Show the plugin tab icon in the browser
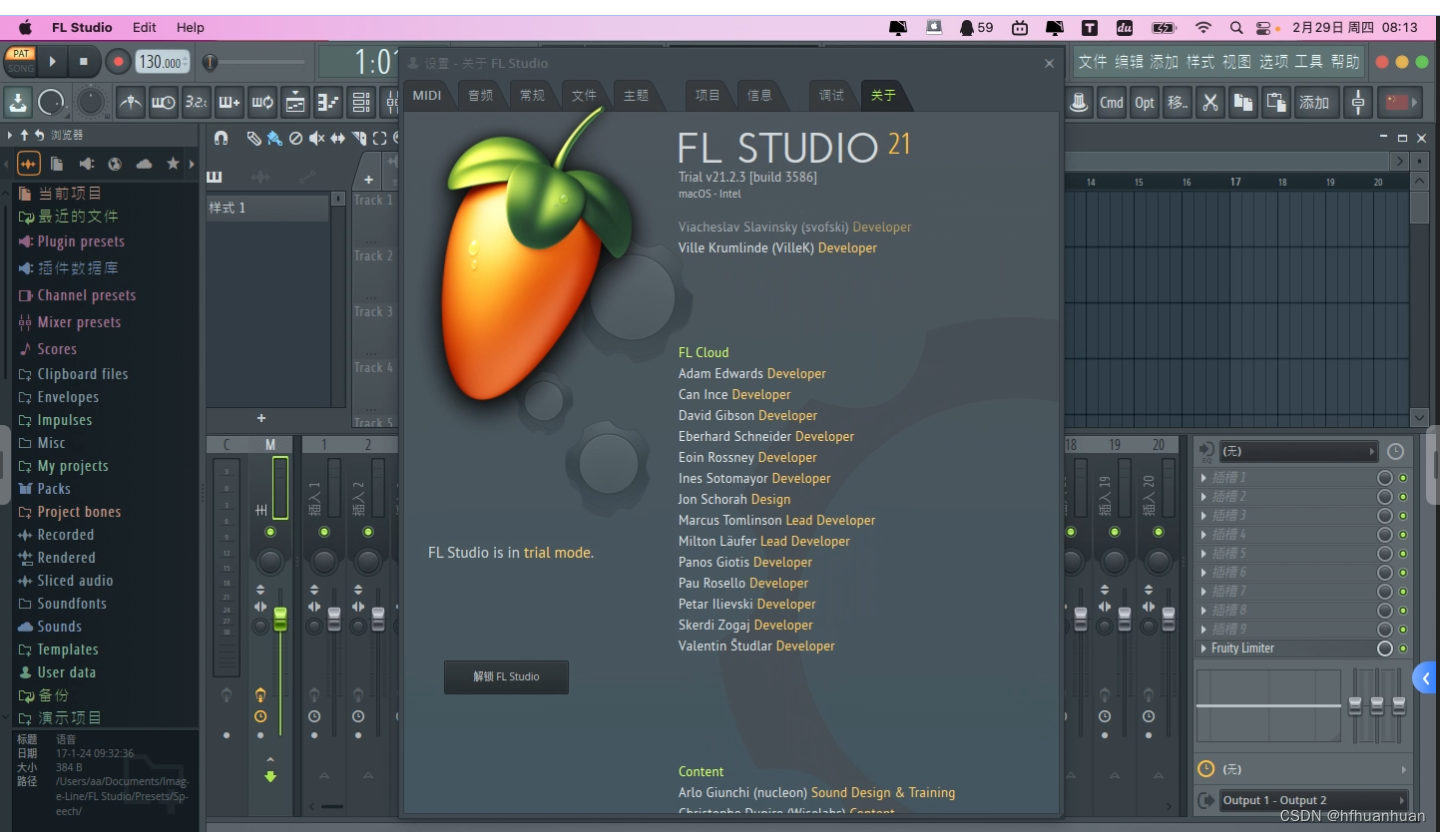Viewport: 1441px width, 832px height. pyautogui.click(x=86, y=163)
